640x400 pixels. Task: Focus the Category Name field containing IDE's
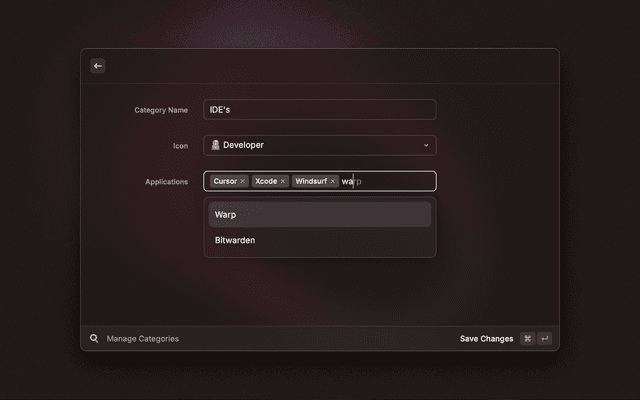click(x=320, y=110)
